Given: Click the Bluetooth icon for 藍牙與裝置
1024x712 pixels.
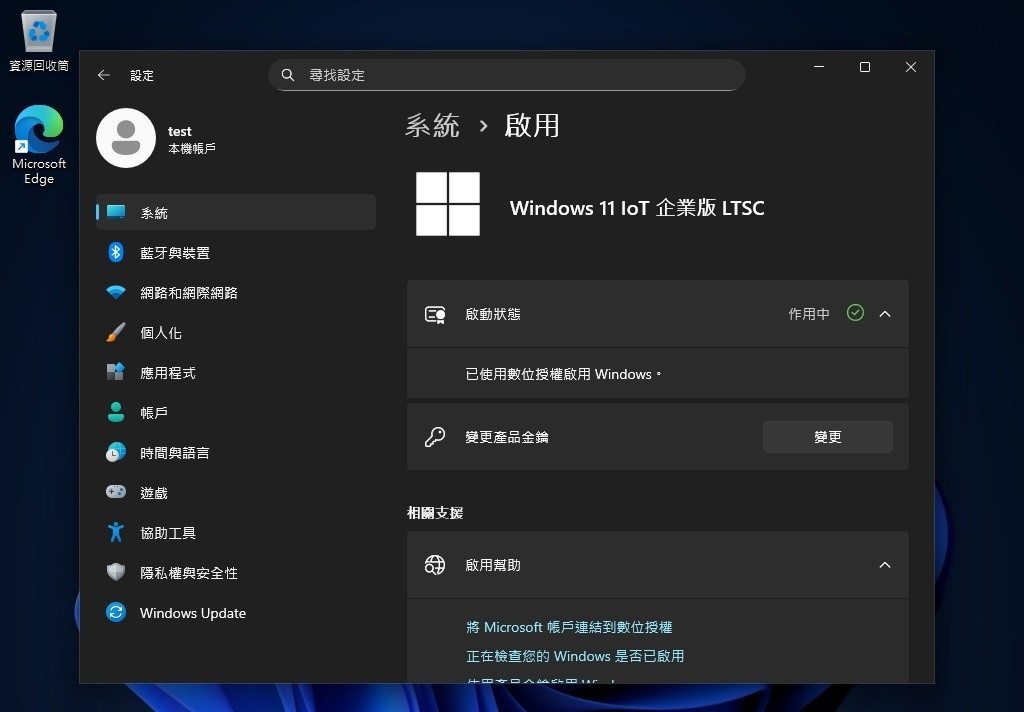Looking at the screenshot, I should [x=116, y=252].
